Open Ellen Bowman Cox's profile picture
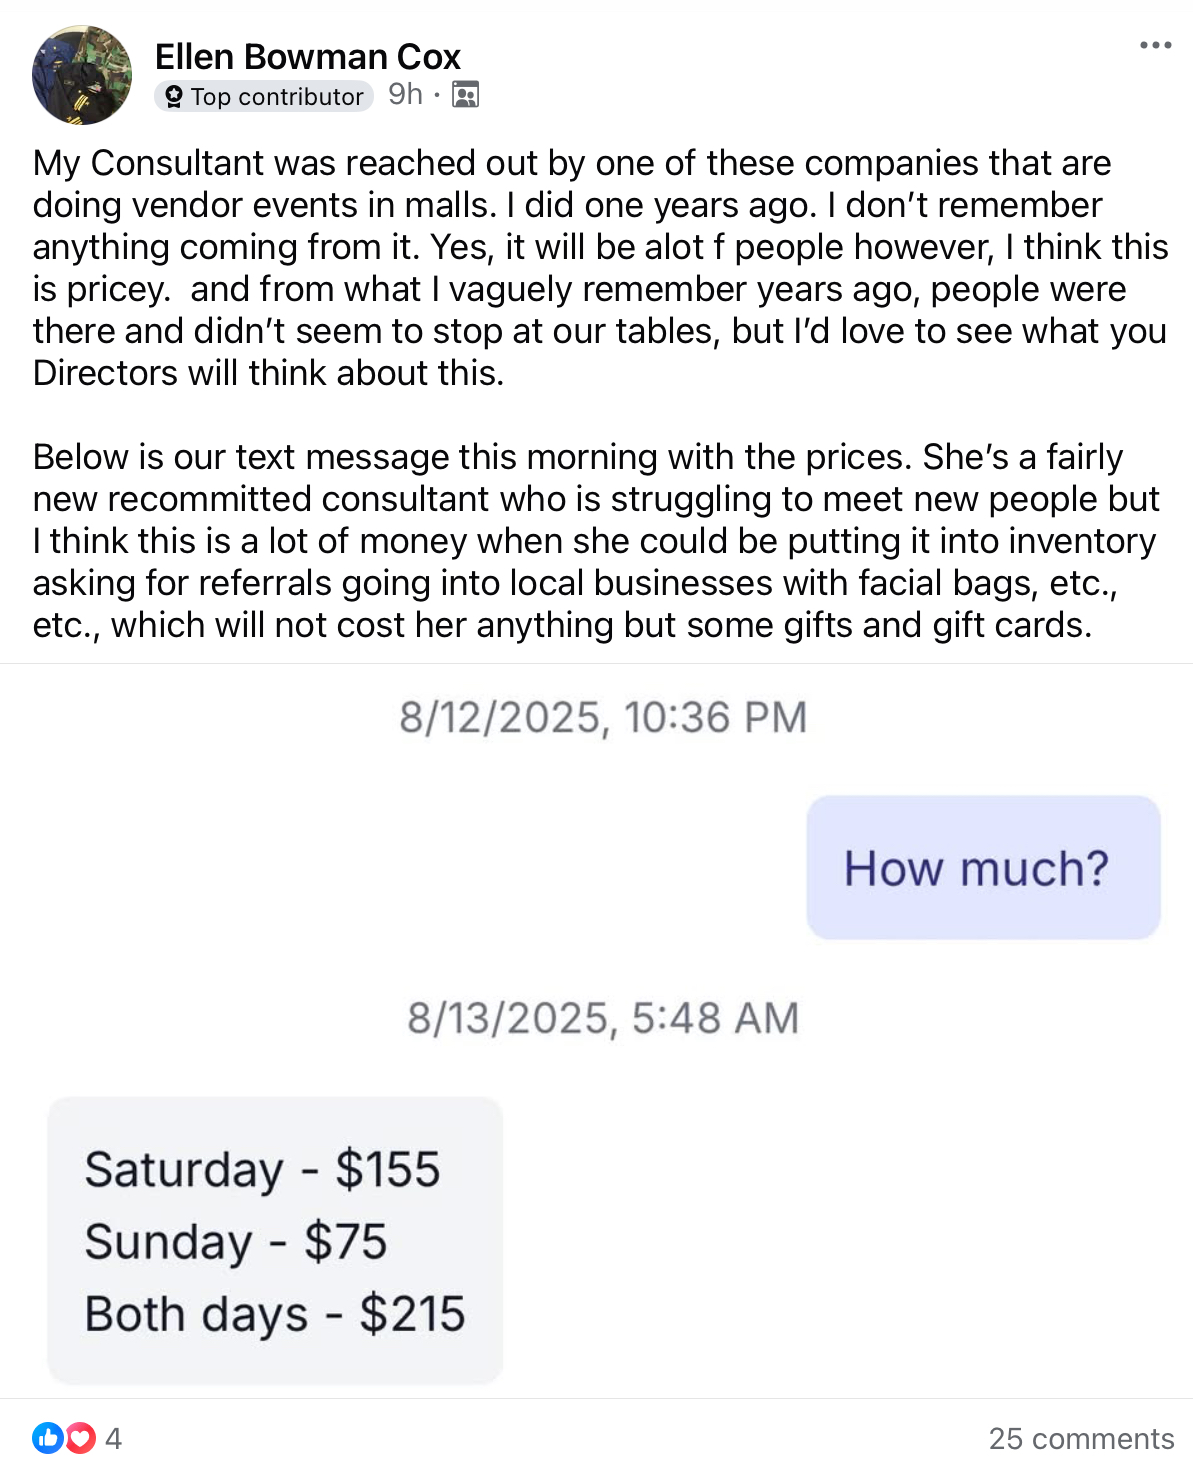 click(82, 75)
